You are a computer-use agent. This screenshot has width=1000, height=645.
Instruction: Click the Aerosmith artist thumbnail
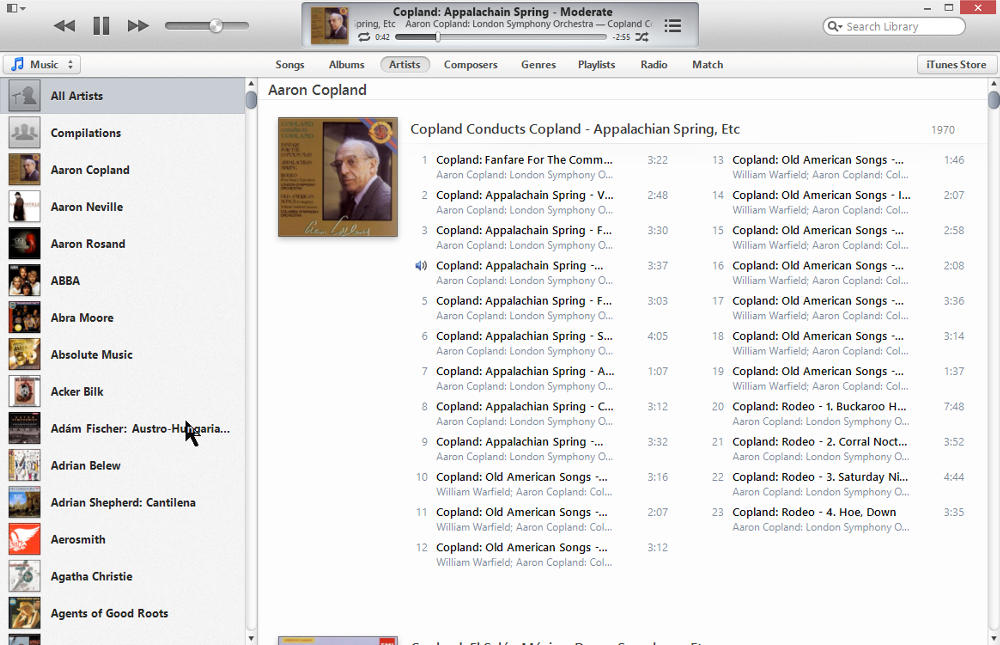(x=24, y=540)
